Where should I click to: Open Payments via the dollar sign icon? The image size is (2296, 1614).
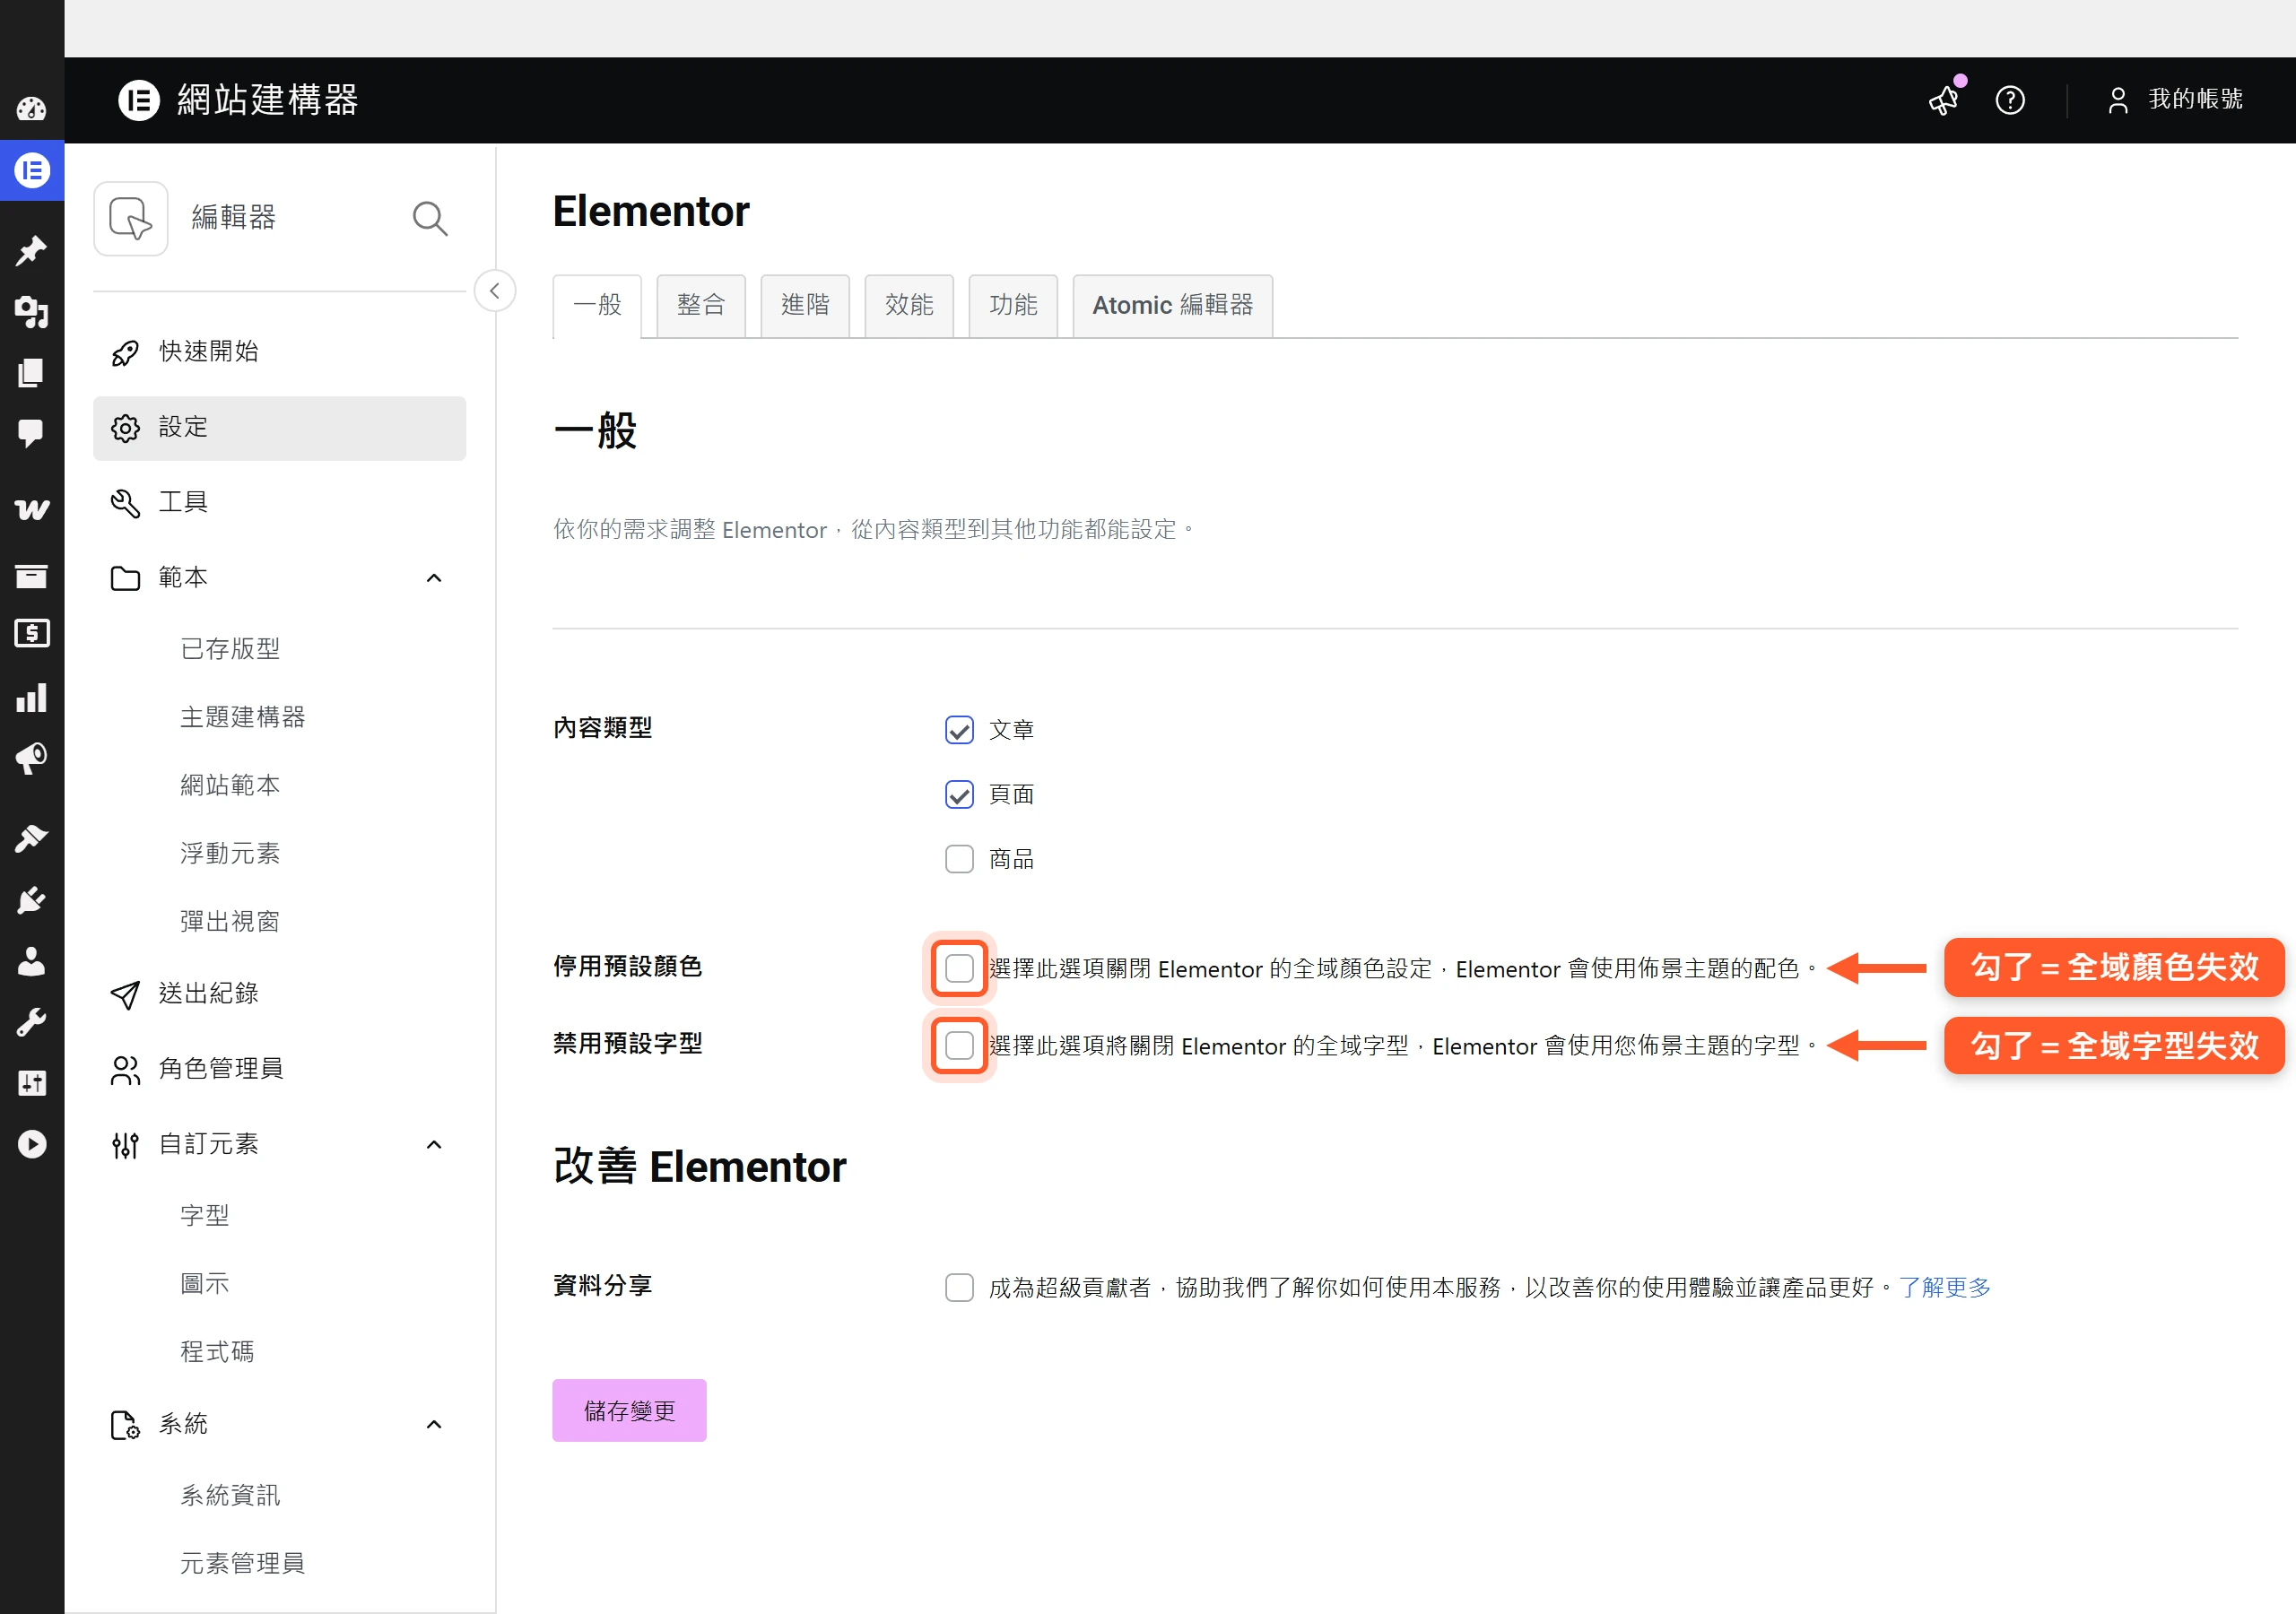point(31,633)
